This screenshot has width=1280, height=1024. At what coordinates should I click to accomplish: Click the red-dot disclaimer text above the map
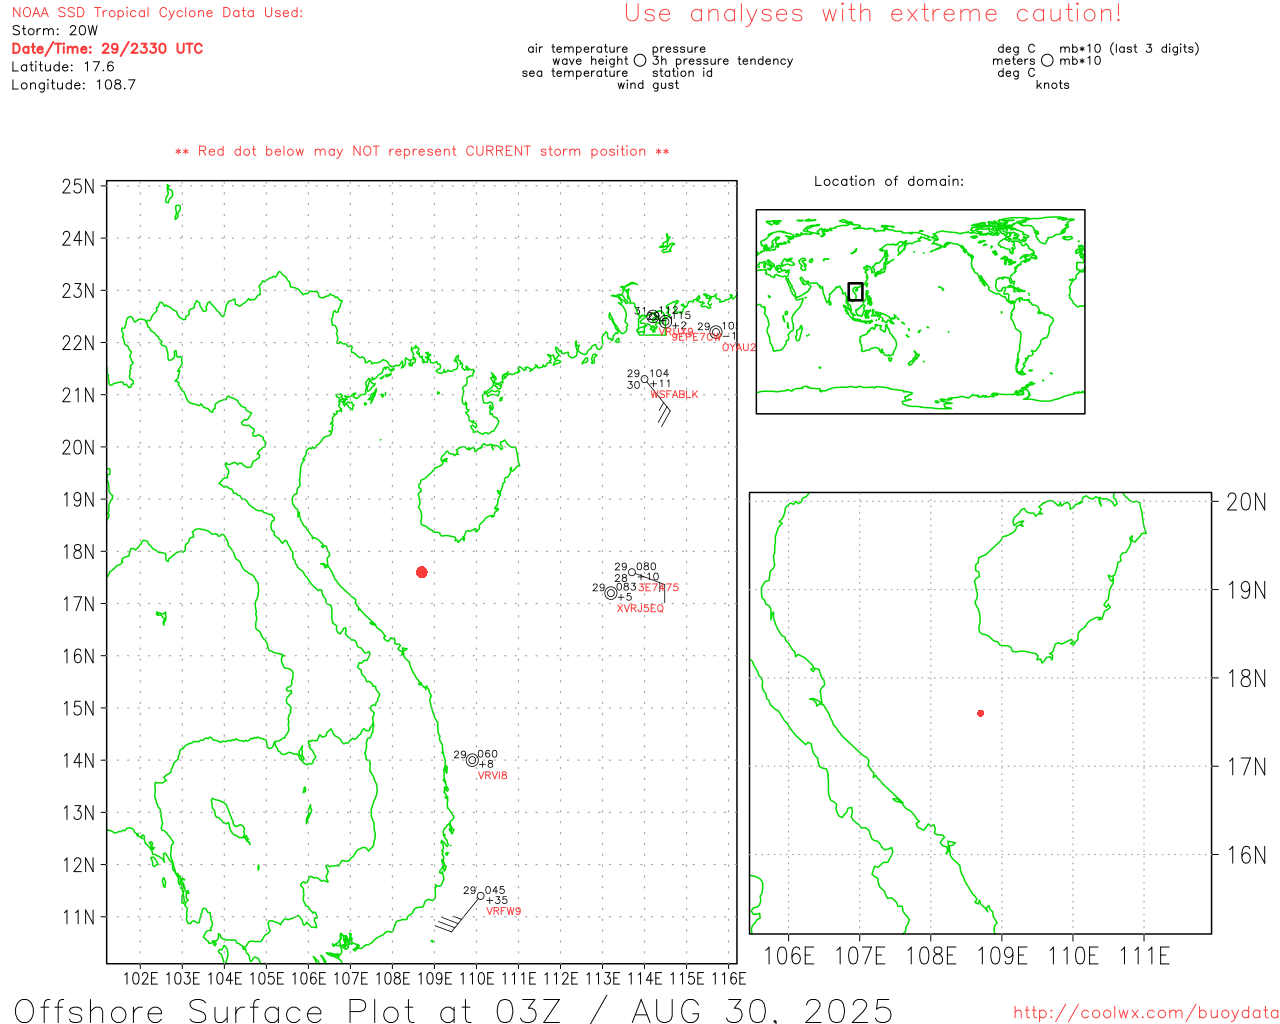point(422,151)
